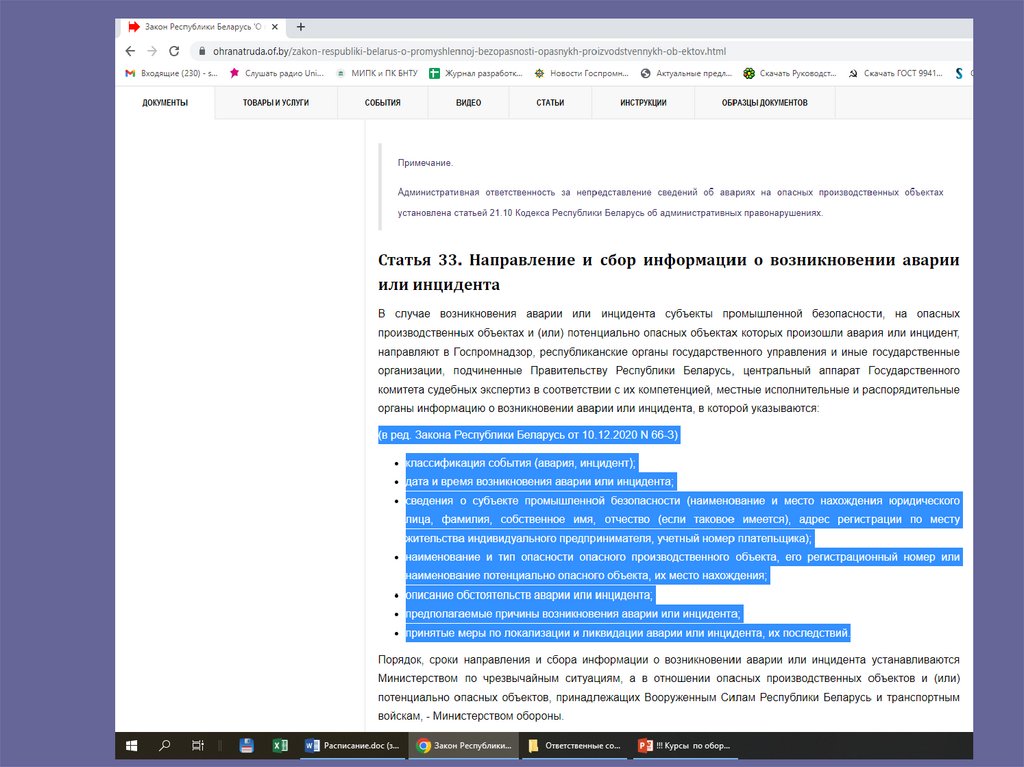Click the классификация события list item

click(x=521, y=463)
